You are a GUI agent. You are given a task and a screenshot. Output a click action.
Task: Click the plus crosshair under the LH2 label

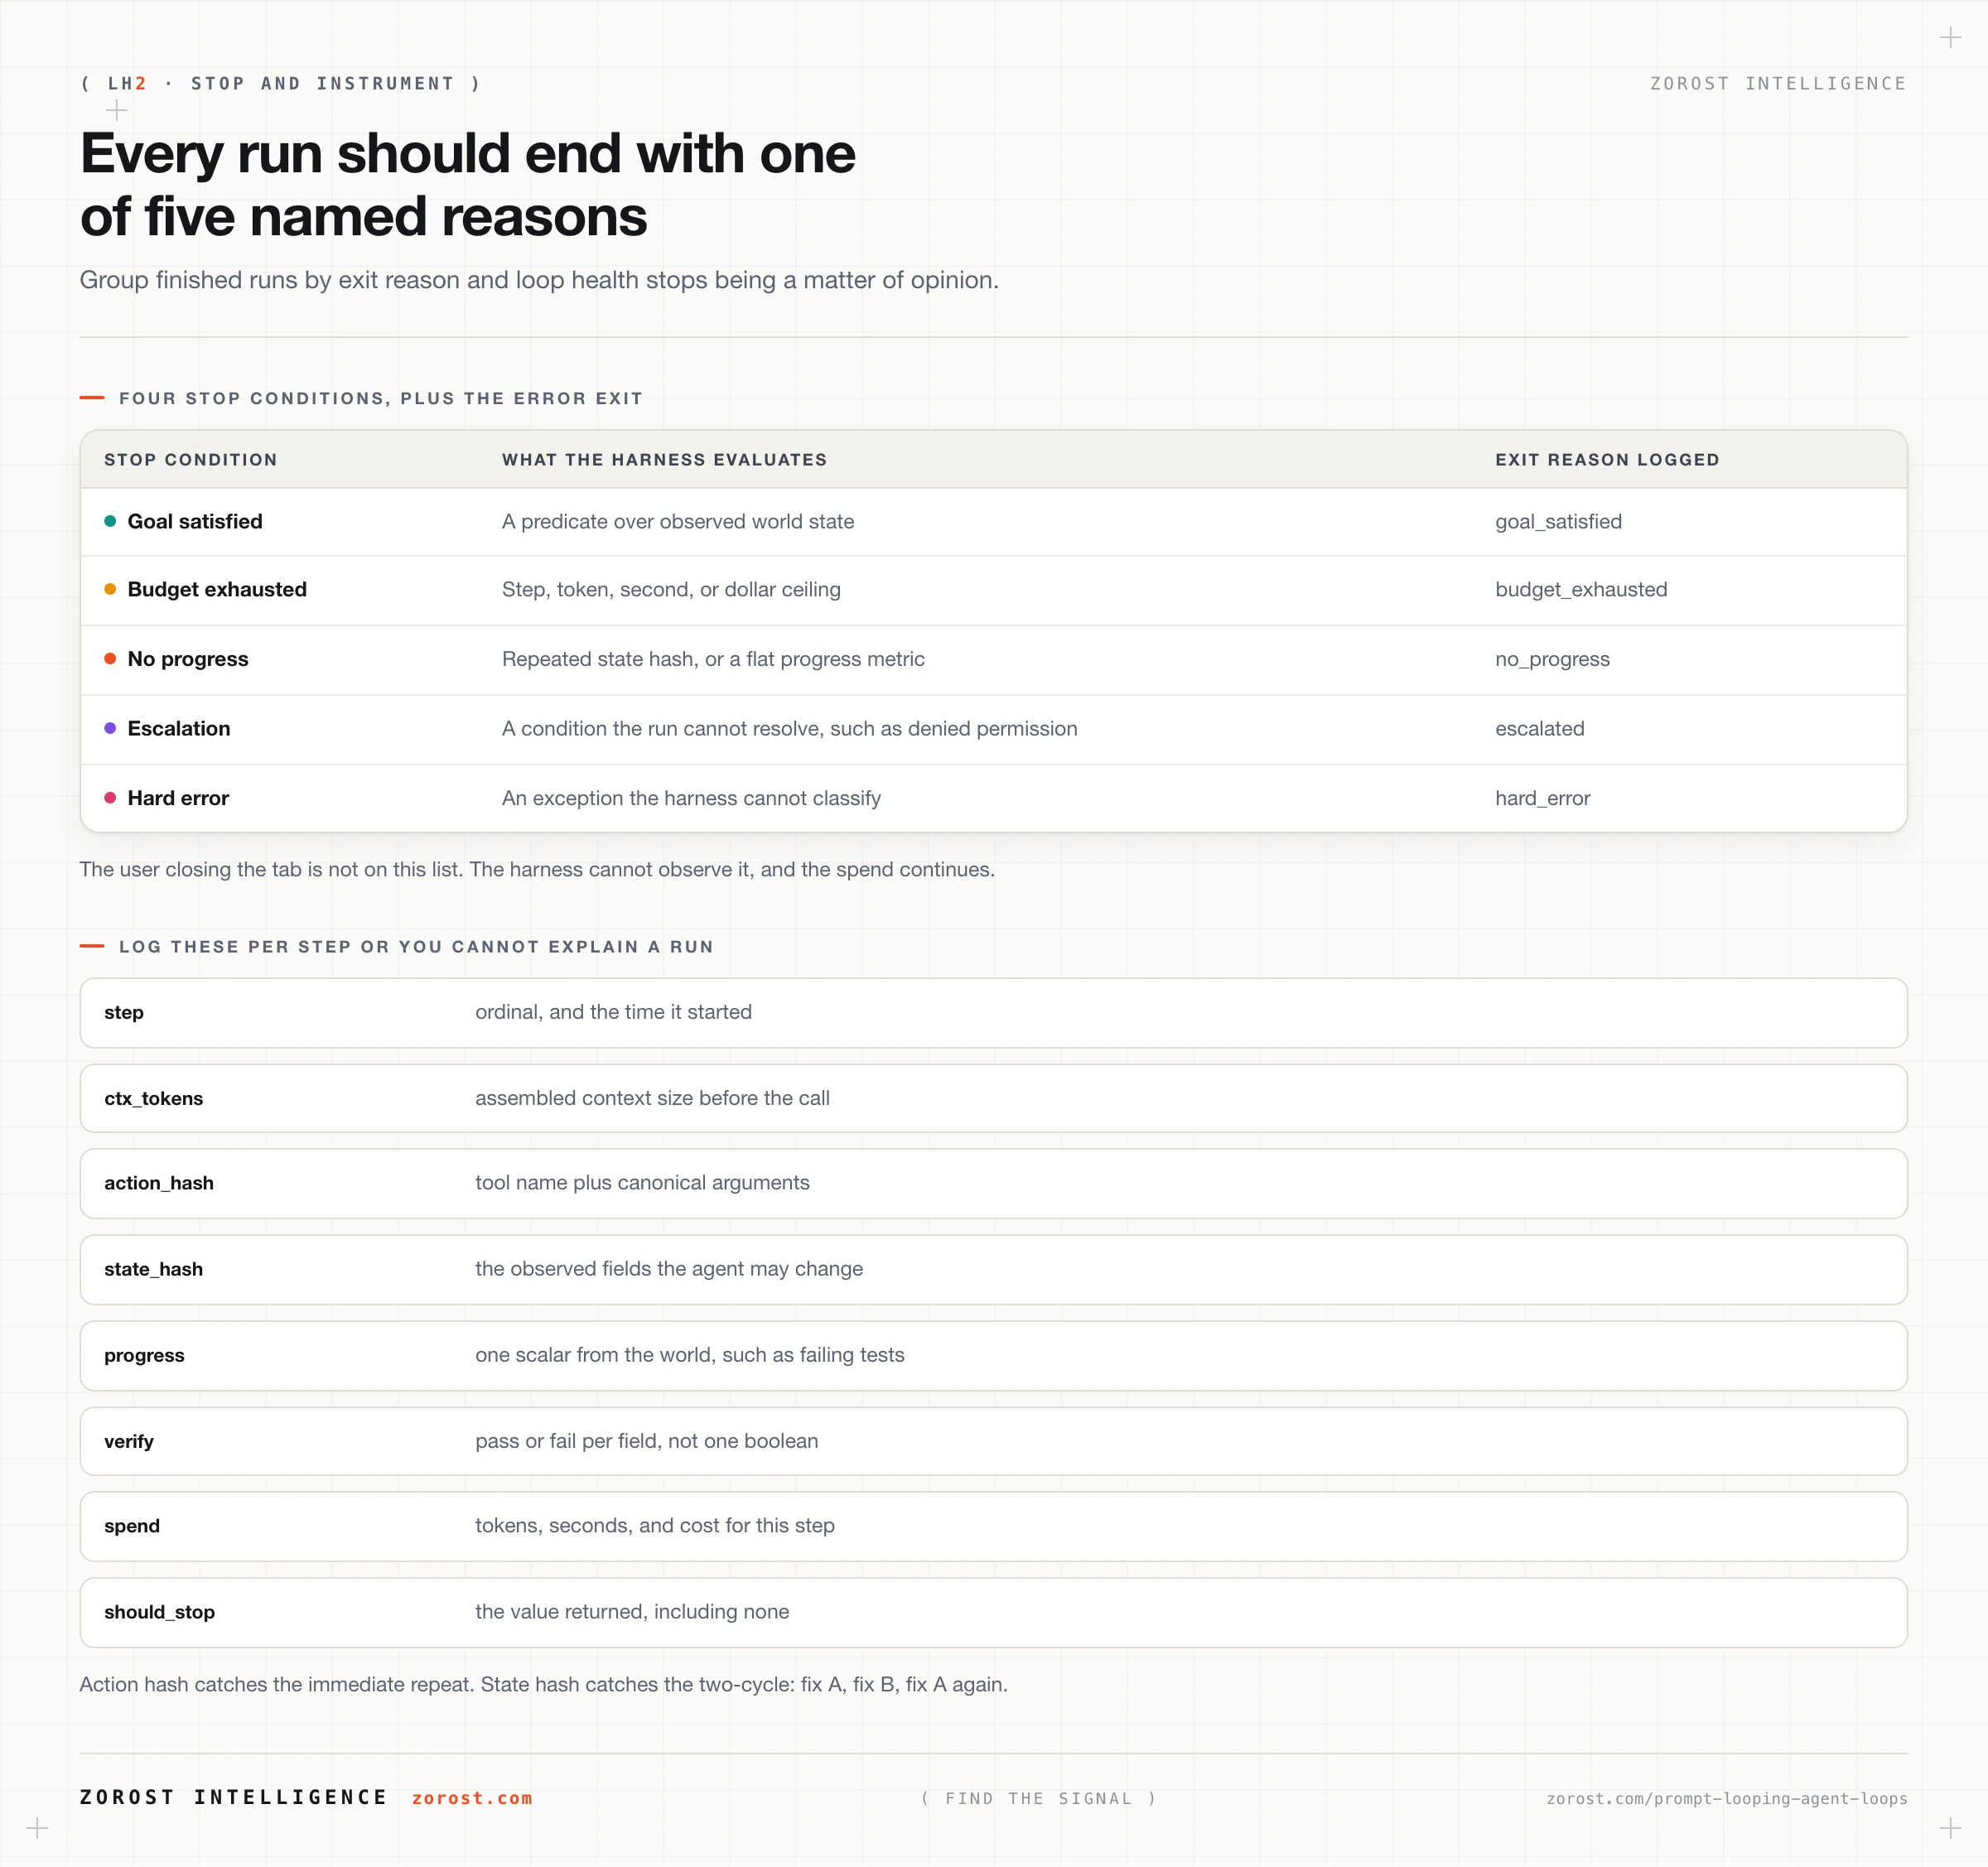click(x=117, y=110)
